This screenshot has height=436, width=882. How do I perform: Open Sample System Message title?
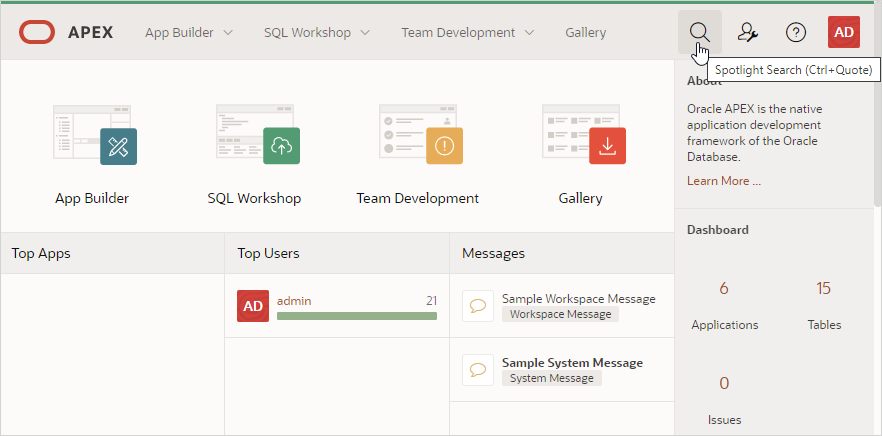tap(573, 363)
